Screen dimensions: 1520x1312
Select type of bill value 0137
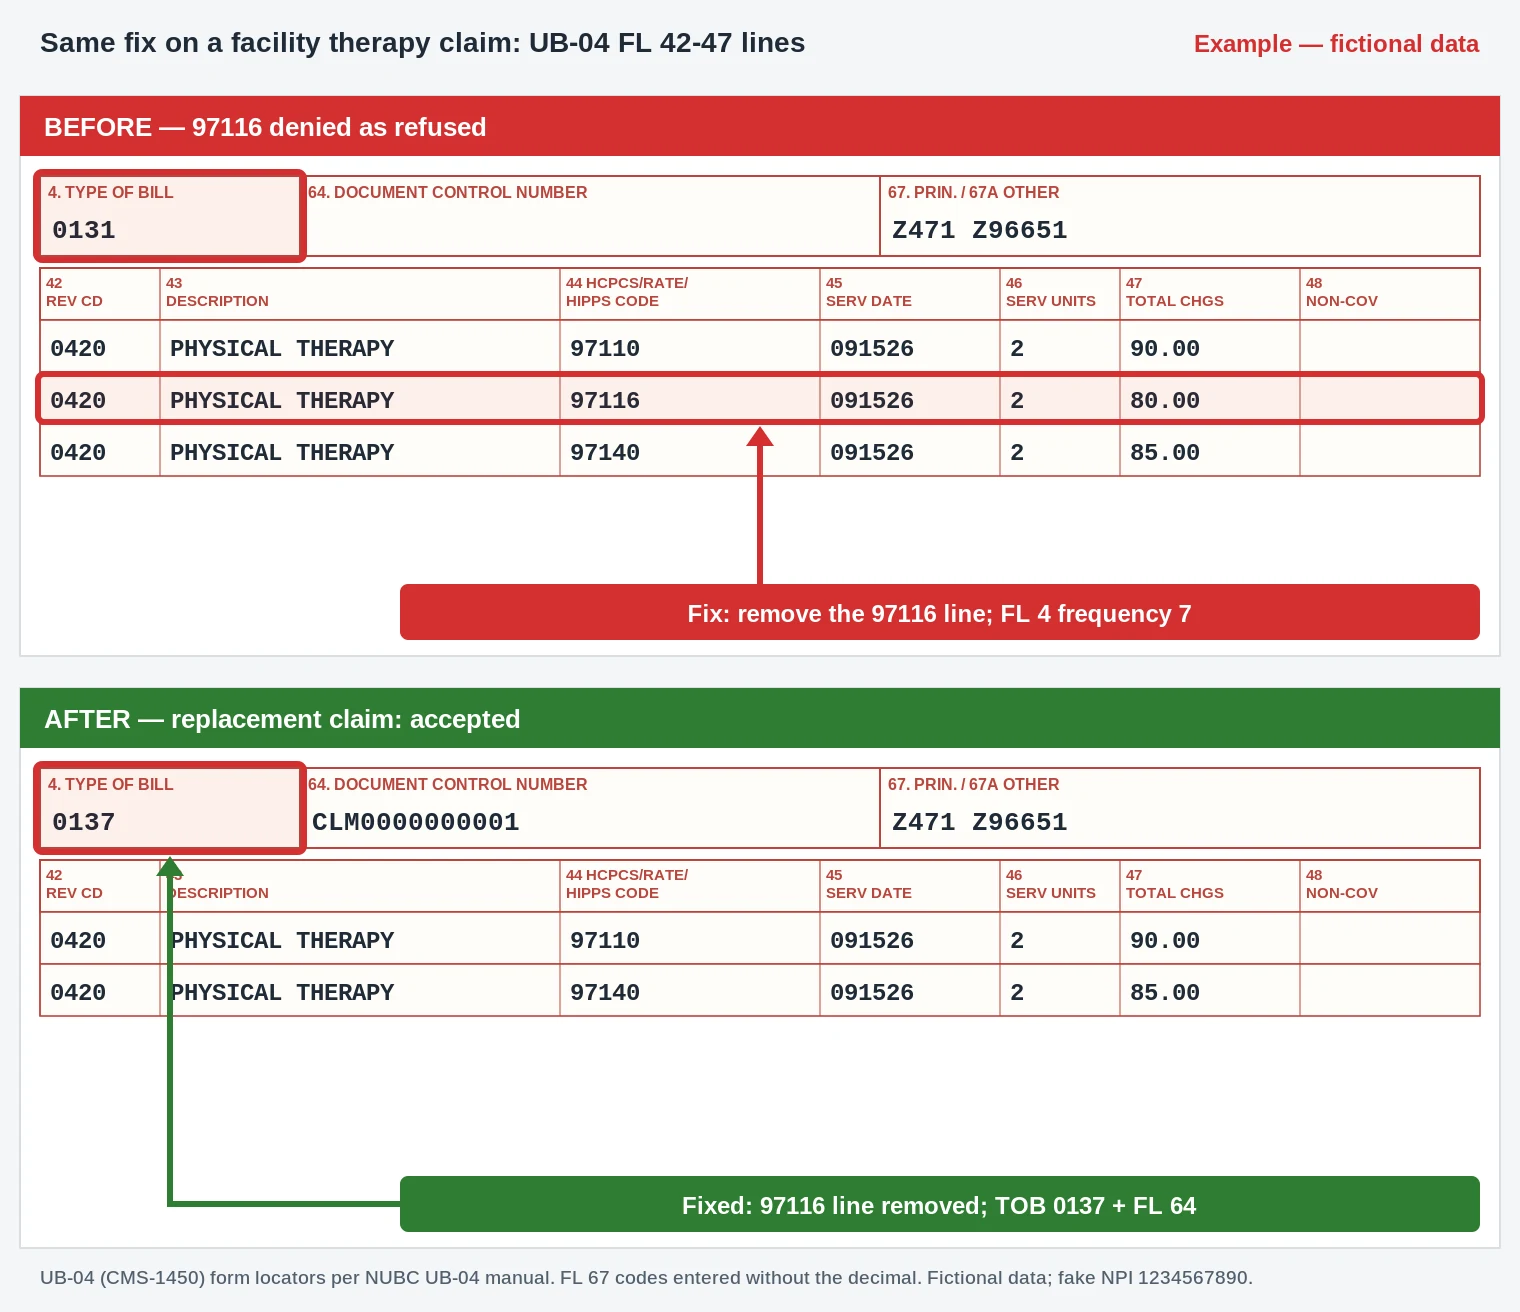(x=84, y=823)
